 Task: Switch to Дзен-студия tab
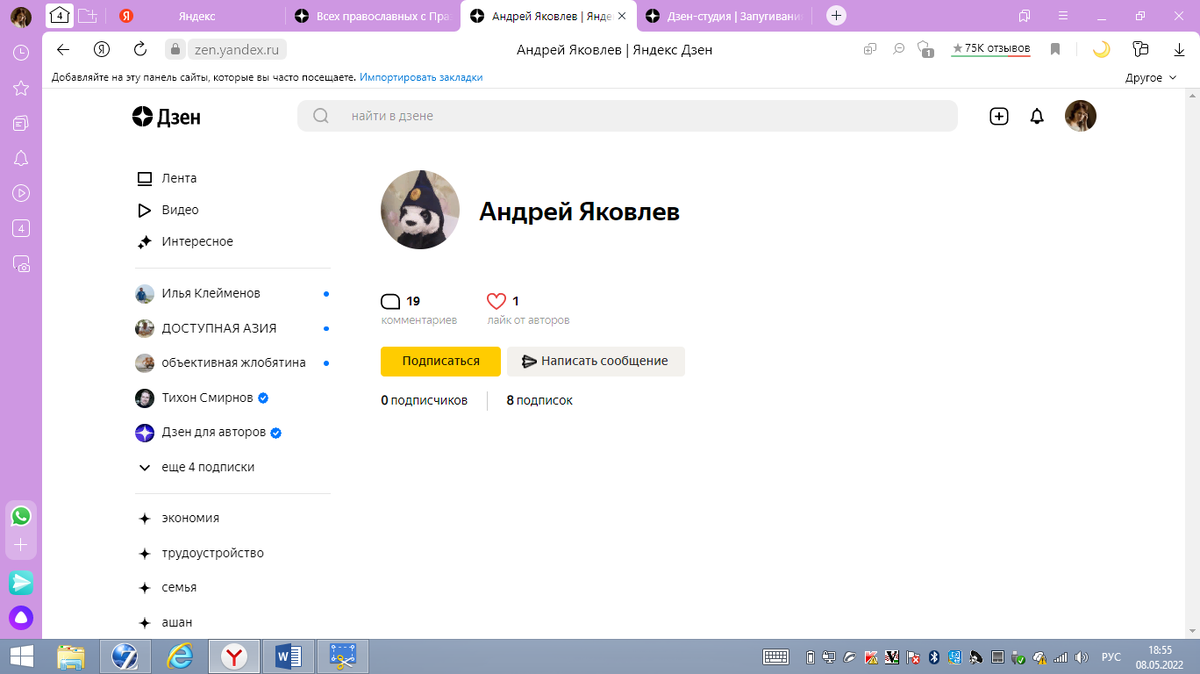[724, 16]
